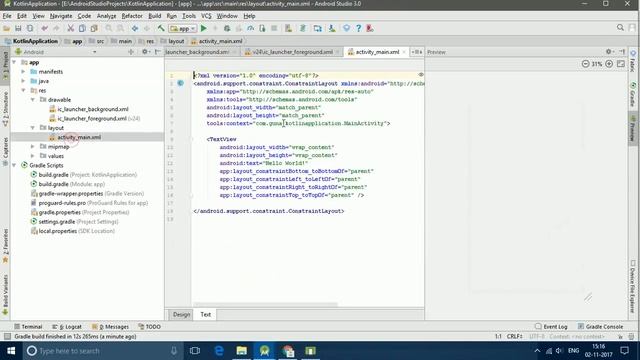Open Preview panel settings gear
The width and height of the screenshot is (640, 360).
click(x=609, y=52)
